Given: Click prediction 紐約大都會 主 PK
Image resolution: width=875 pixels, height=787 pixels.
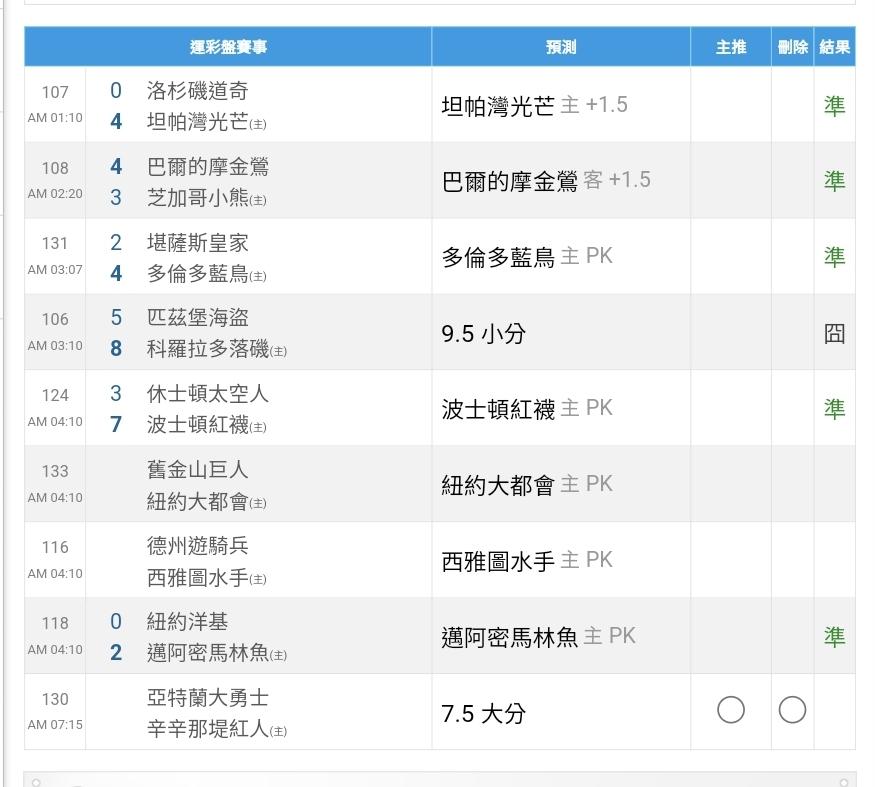Looking at the screenshot, I should point(527,484).
